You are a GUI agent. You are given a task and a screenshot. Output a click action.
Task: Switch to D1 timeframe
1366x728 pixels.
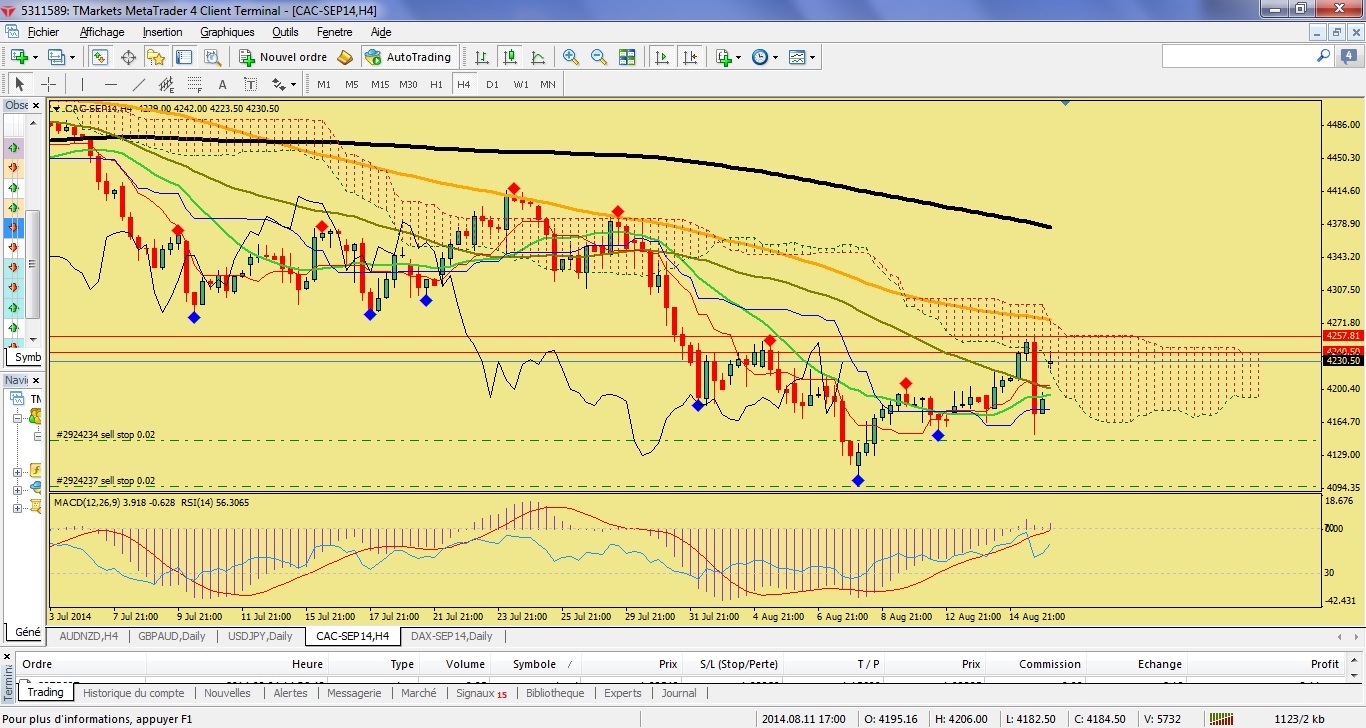click(x=492, y=84)
